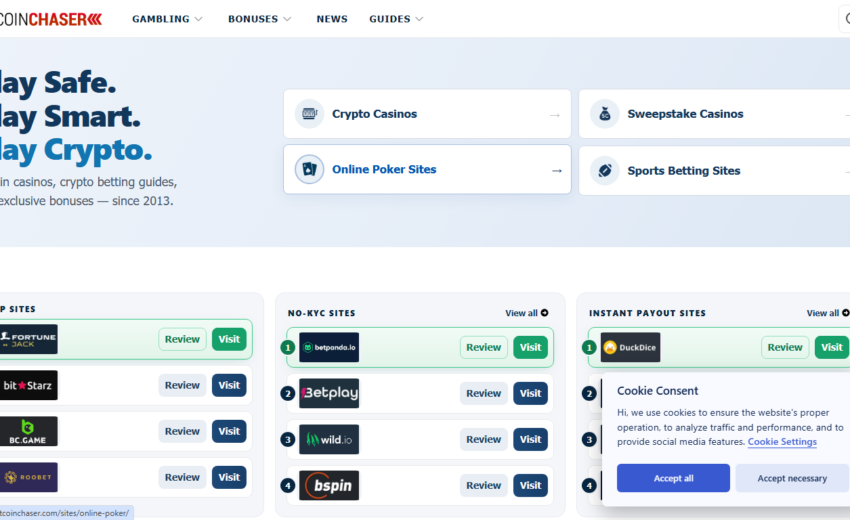Viewport: 850px width, 520px height.
Task: Click the FortuneJack logo
Action: pyautogui.click(x=28, y=339)
